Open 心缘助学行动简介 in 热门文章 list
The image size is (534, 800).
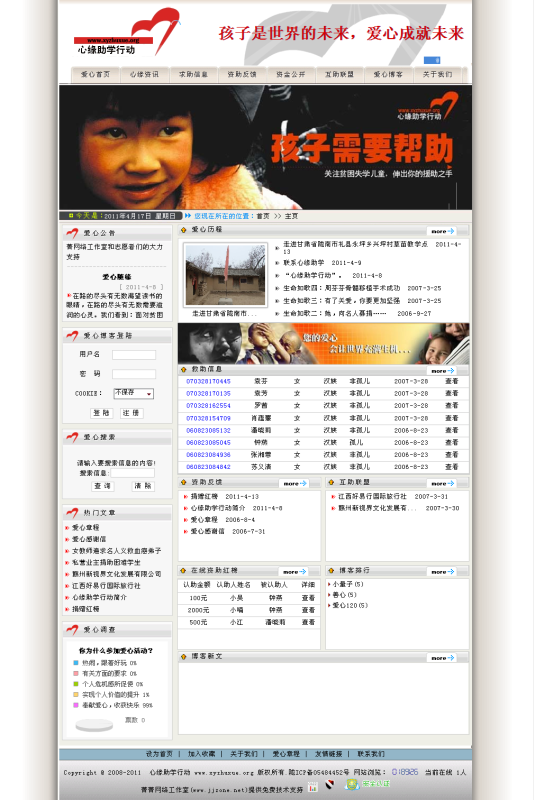tap(99, 597)
